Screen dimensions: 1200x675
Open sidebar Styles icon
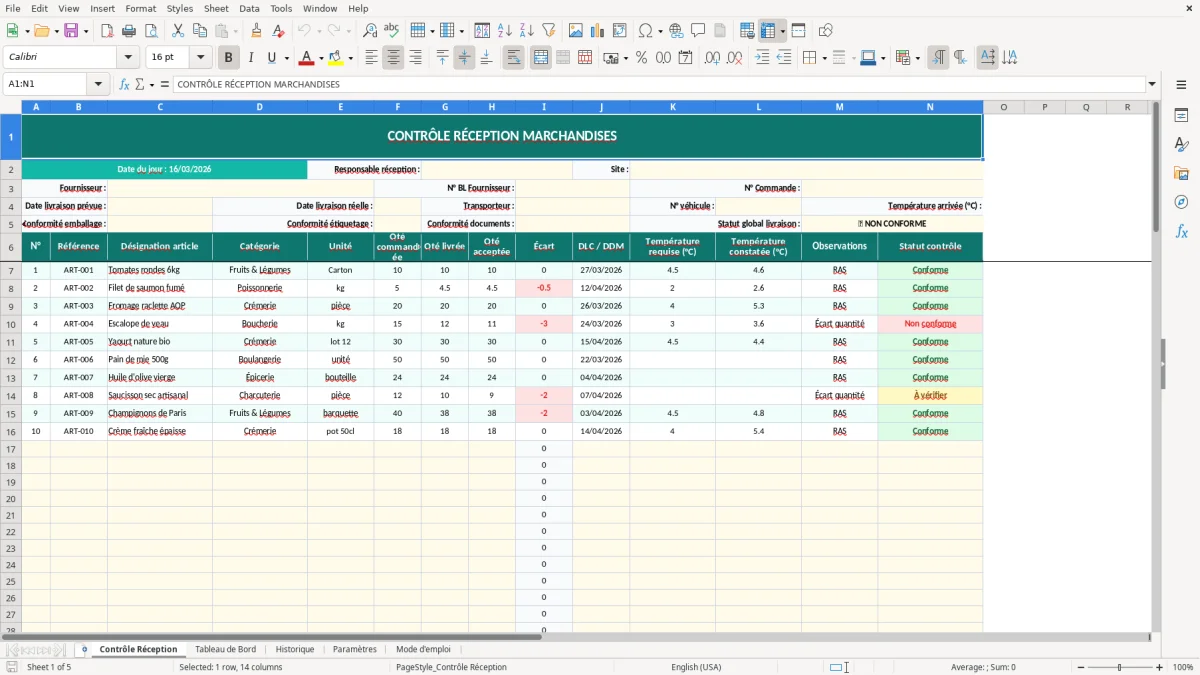[x=1181, y=144]
